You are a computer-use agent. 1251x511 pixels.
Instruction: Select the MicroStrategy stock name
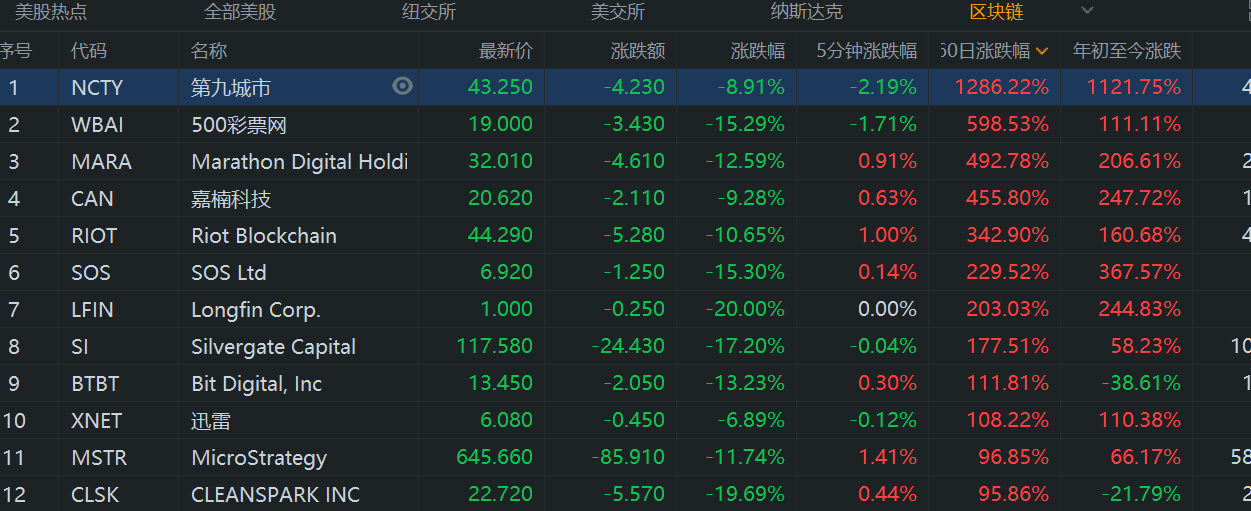point(259,458)
